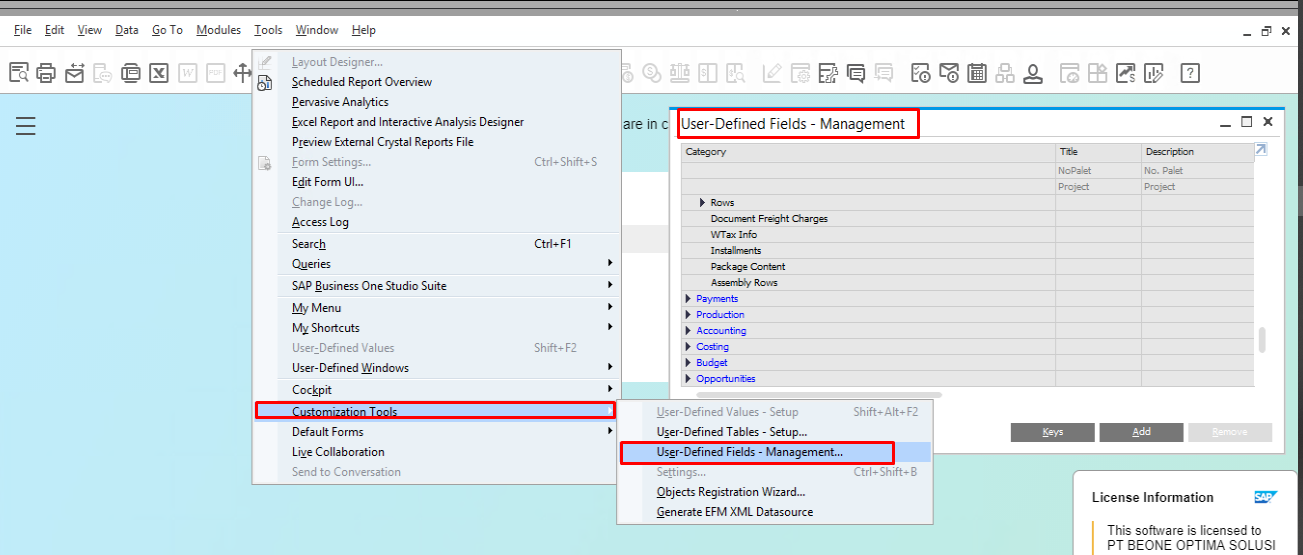Click the SAP logo in License Information
Image resolution: width=1303 pixels, height=555 pixels.
1265,497
